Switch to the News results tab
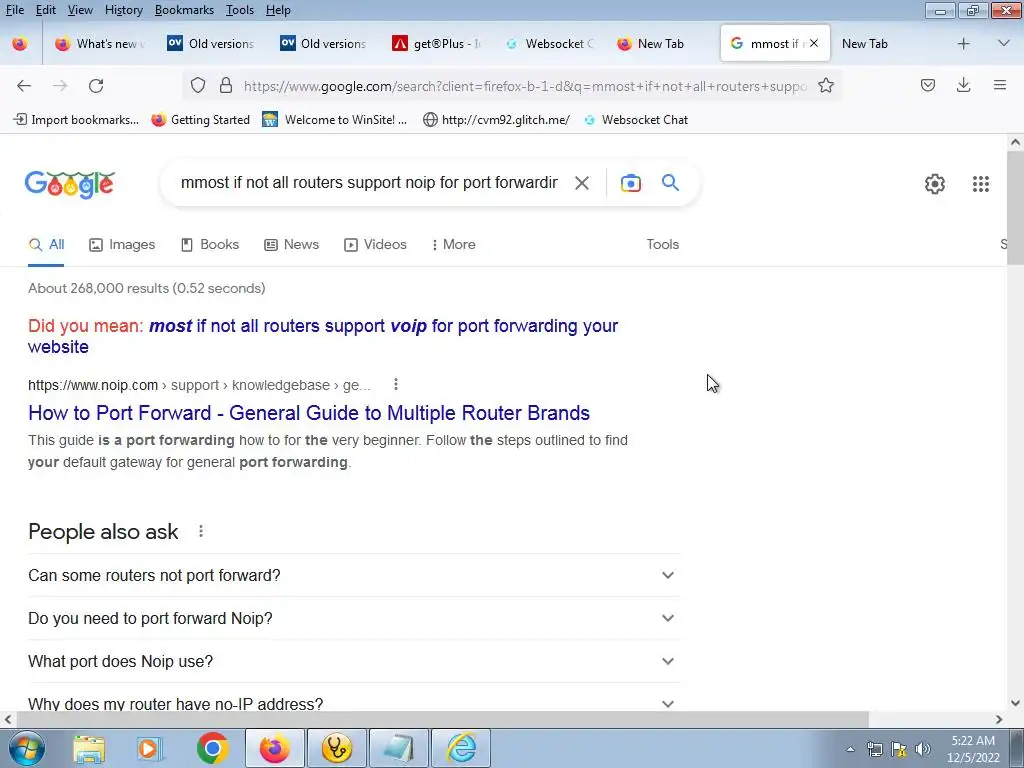Image resolution: width=1024 pixels, height=768 pixels. pyautogui.click(x=291, y=244)
